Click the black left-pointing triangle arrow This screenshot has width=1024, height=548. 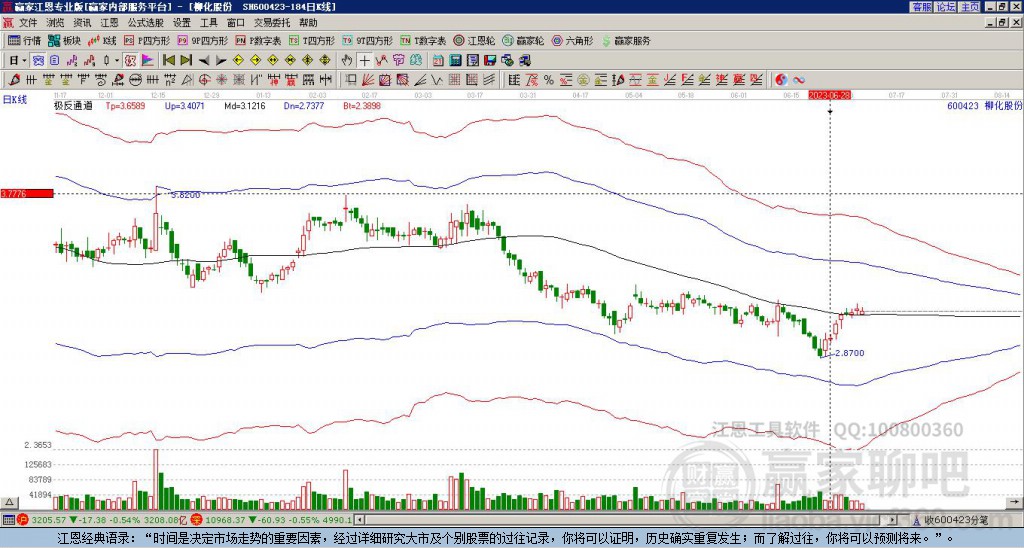click(204, 61)
